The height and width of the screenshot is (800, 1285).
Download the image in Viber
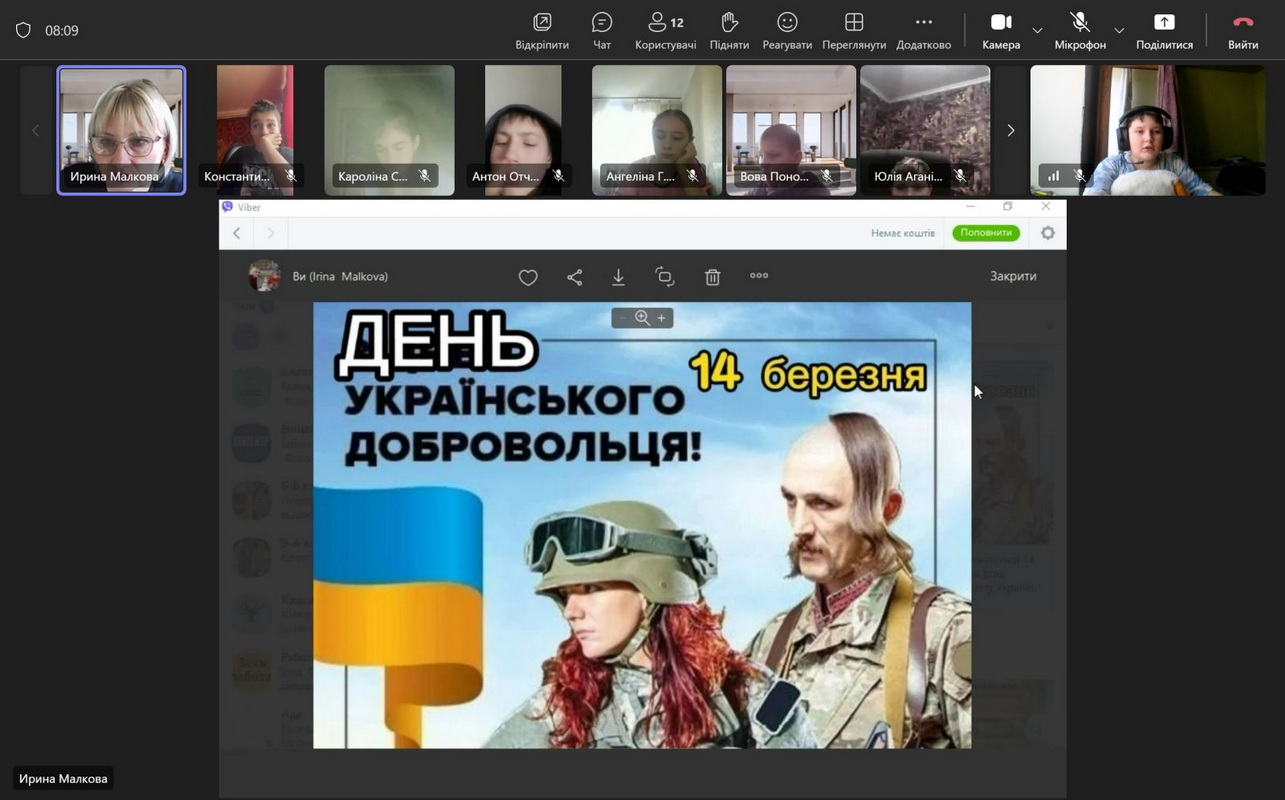618,277
